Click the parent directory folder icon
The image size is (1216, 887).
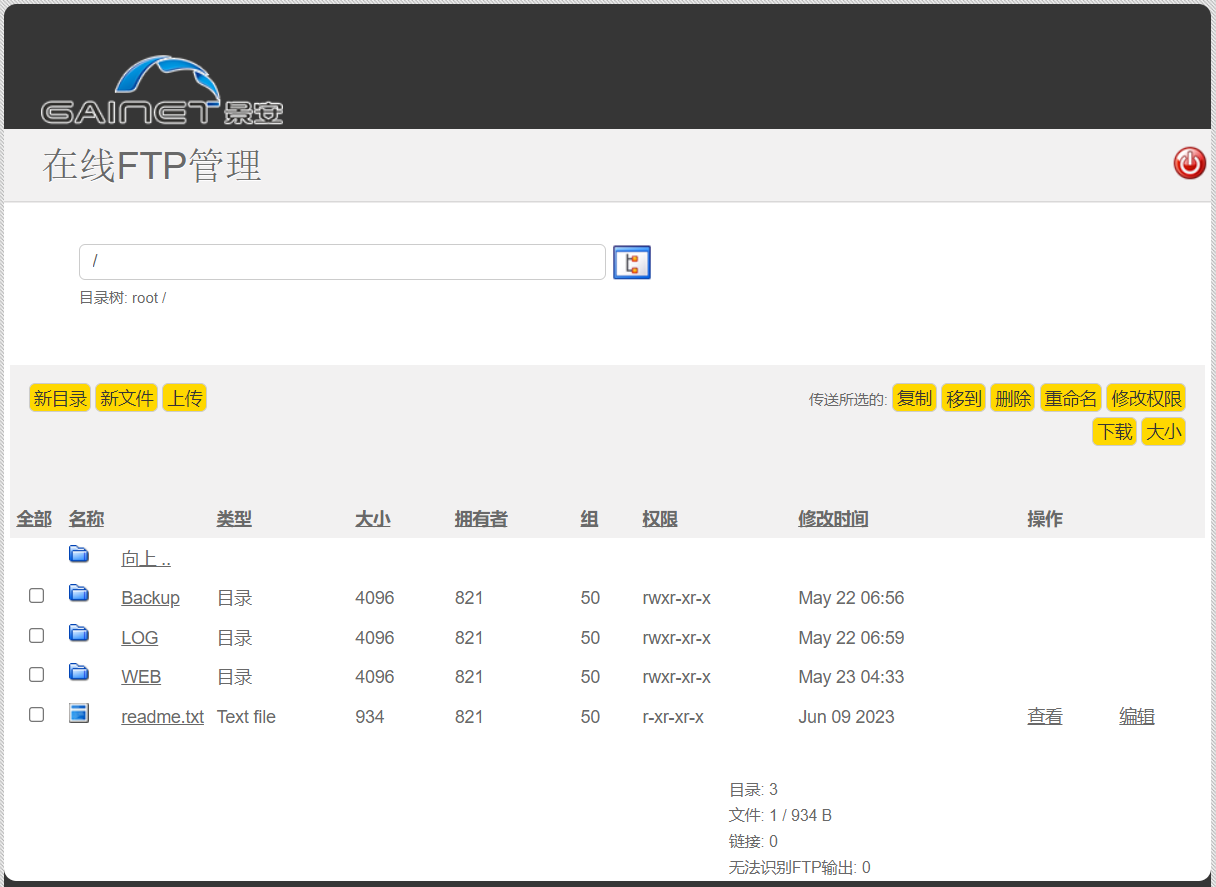(x=79, y=555)
